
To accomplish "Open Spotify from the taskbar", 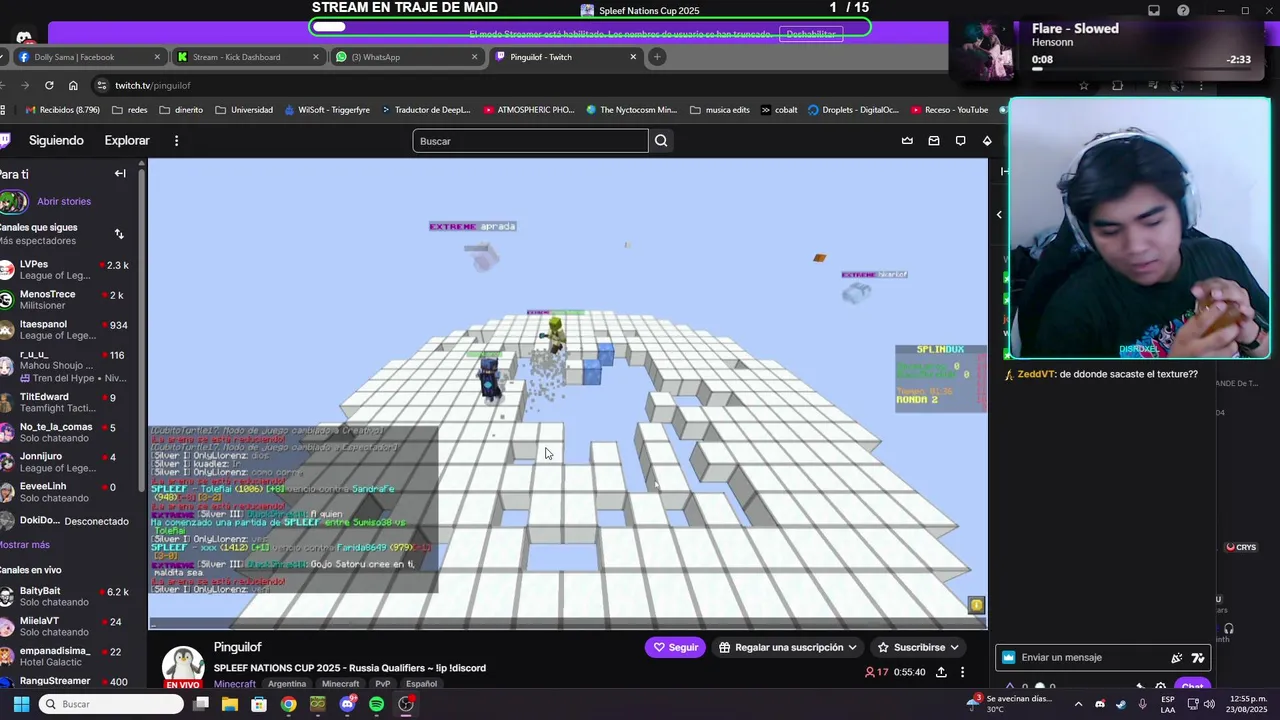I will click(x=376, y=704).
